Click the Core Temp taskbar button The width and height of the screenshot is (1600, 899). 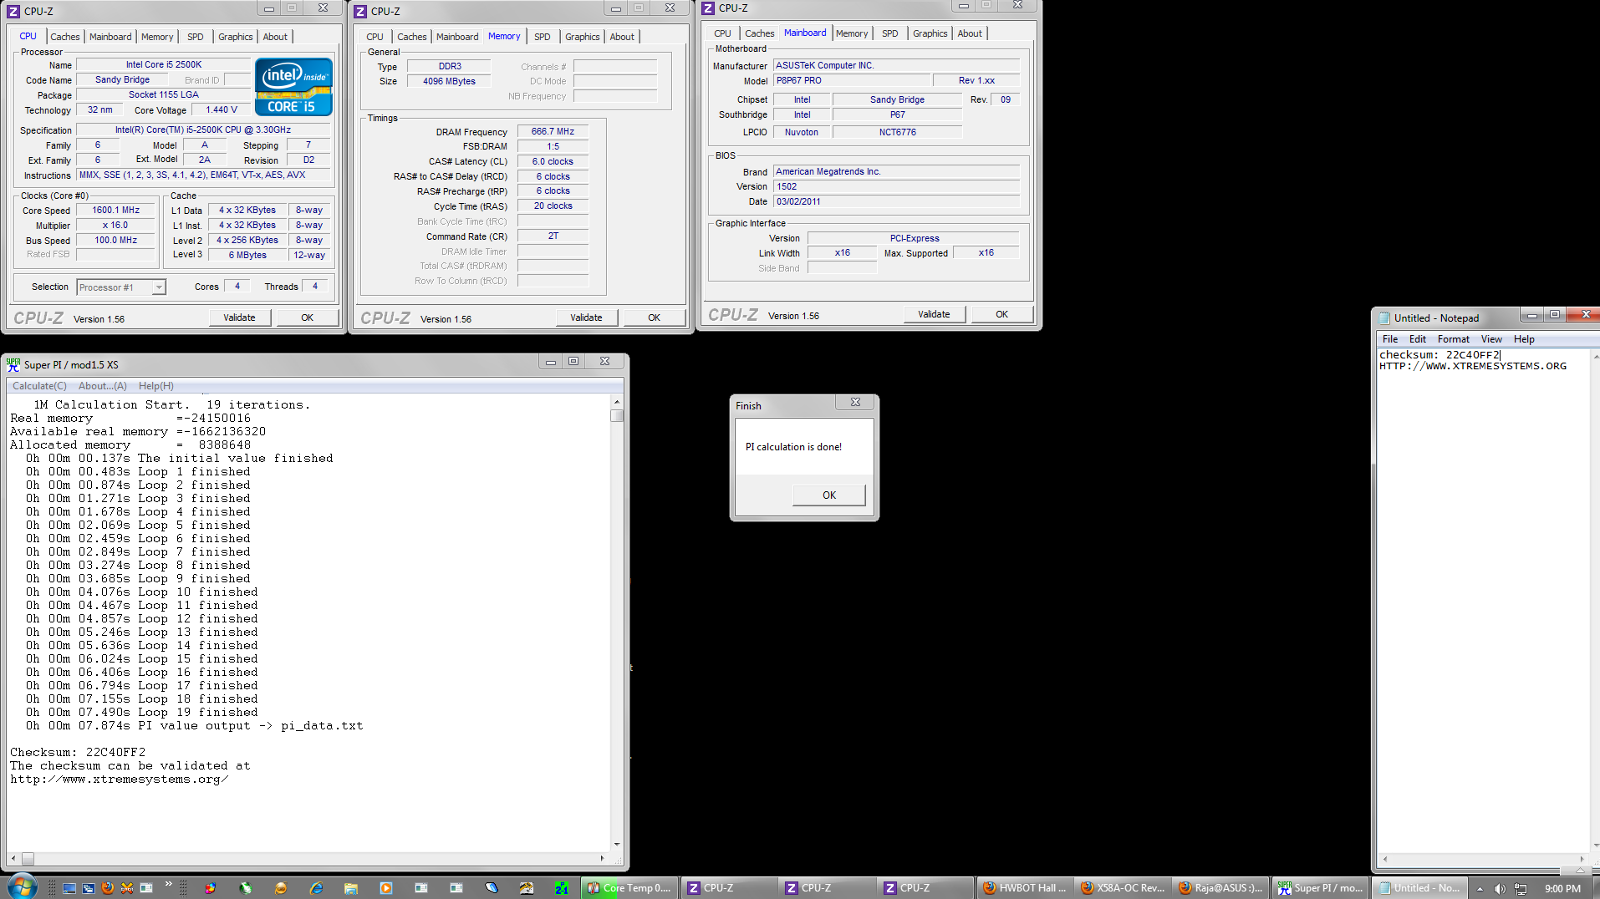click(629, 888)
